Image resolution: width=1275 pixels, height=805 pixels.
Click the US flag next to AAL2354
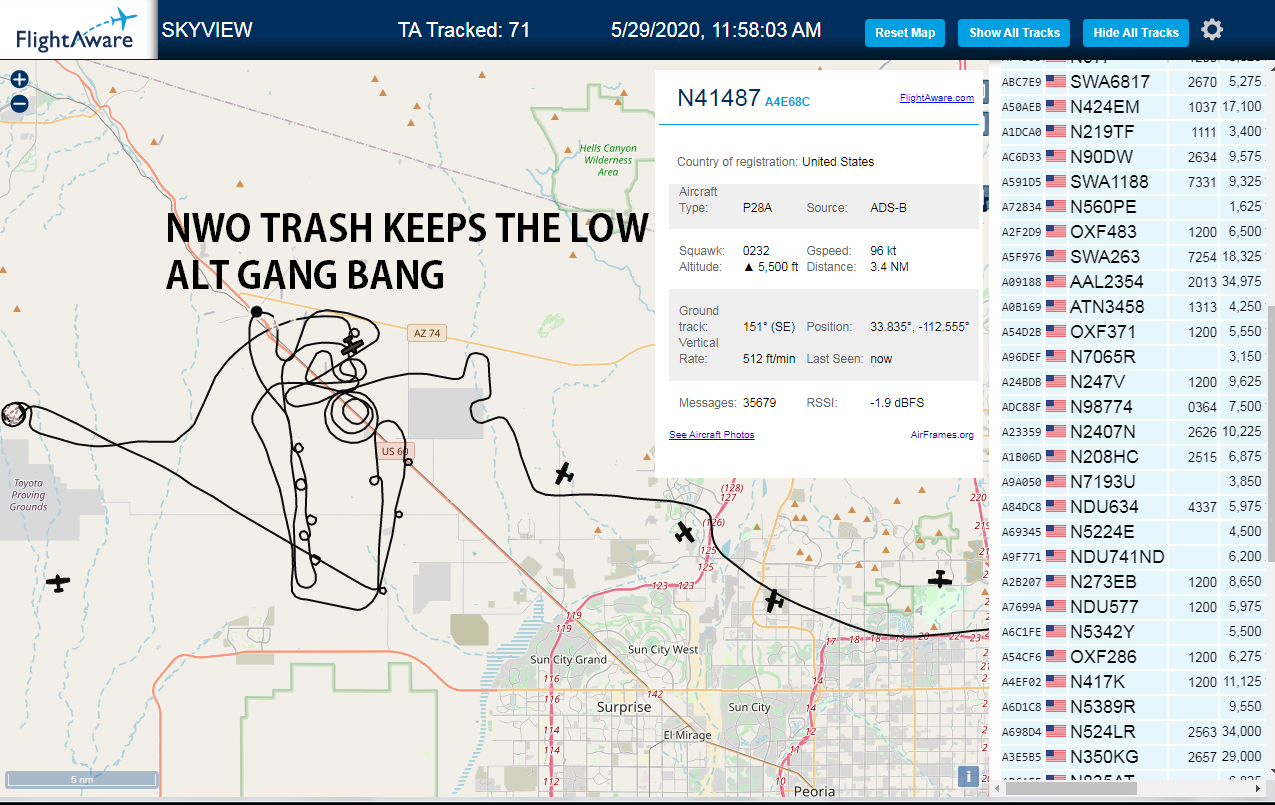(x=1055, y=282)
